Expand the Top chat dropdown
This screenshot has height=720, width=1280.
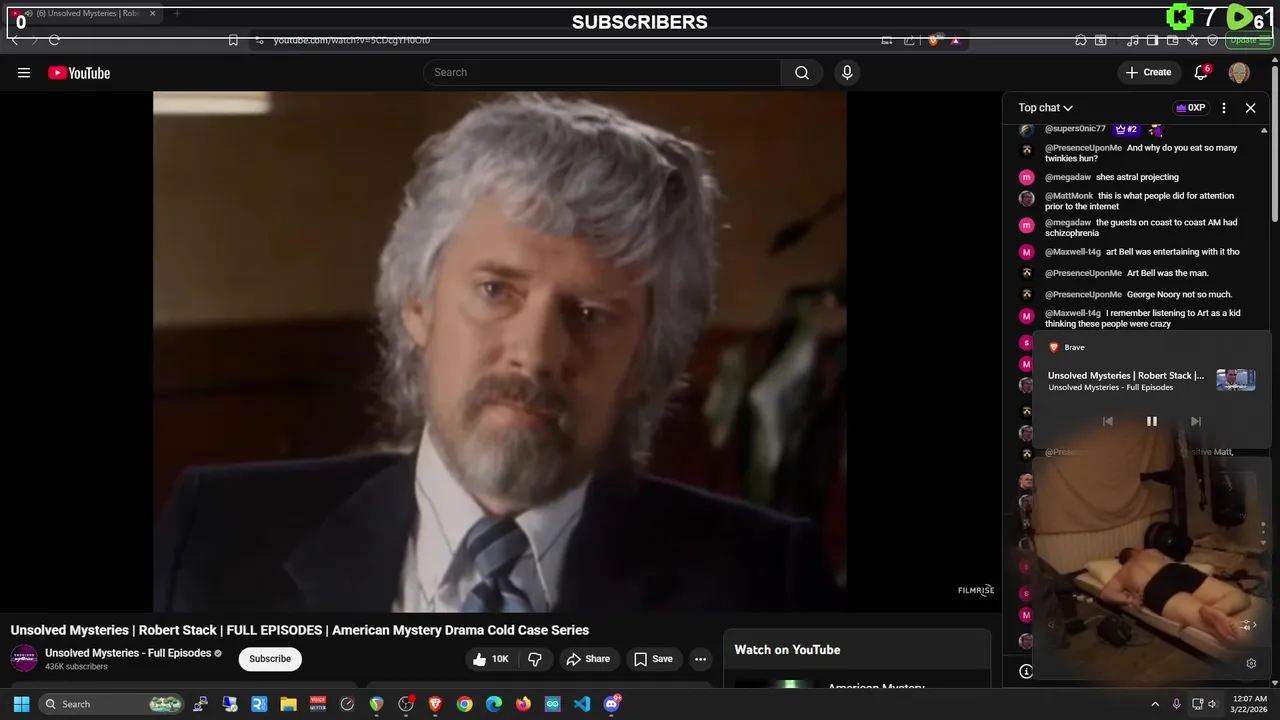click(1046, 108)
